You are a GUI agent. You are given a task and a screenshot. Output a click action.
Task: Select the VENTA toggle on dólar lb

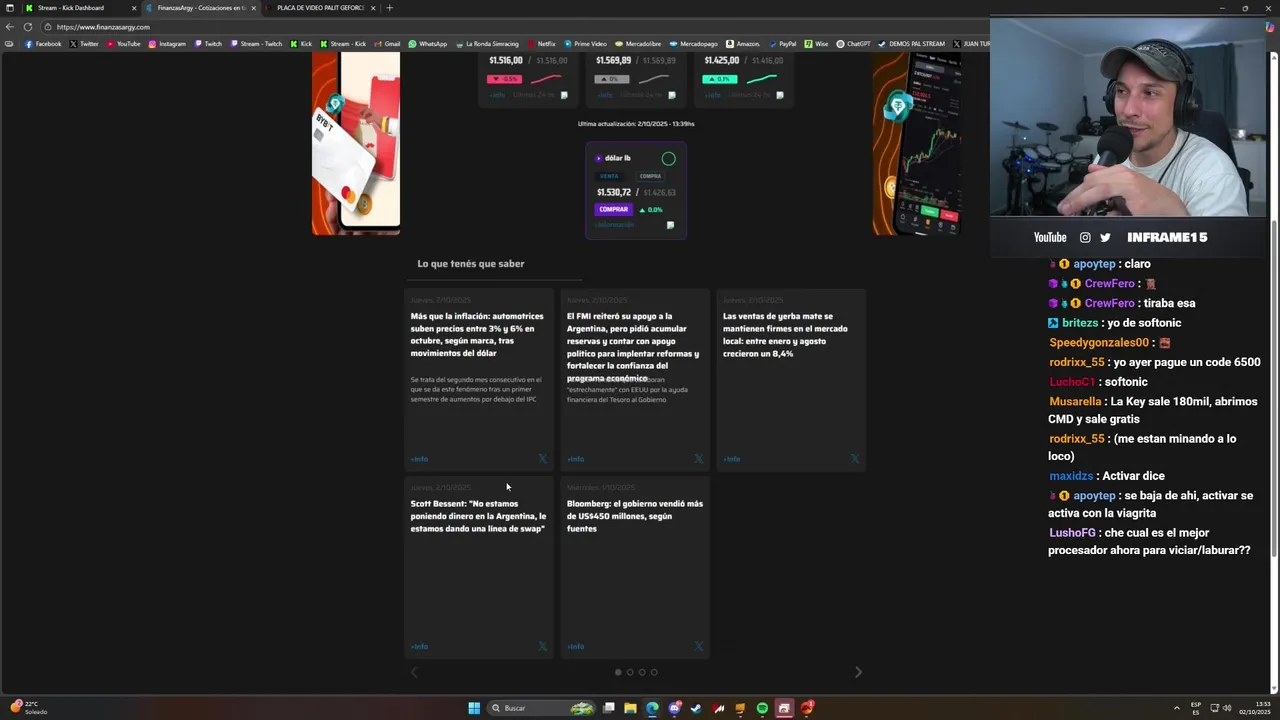(x=609, y=176)
